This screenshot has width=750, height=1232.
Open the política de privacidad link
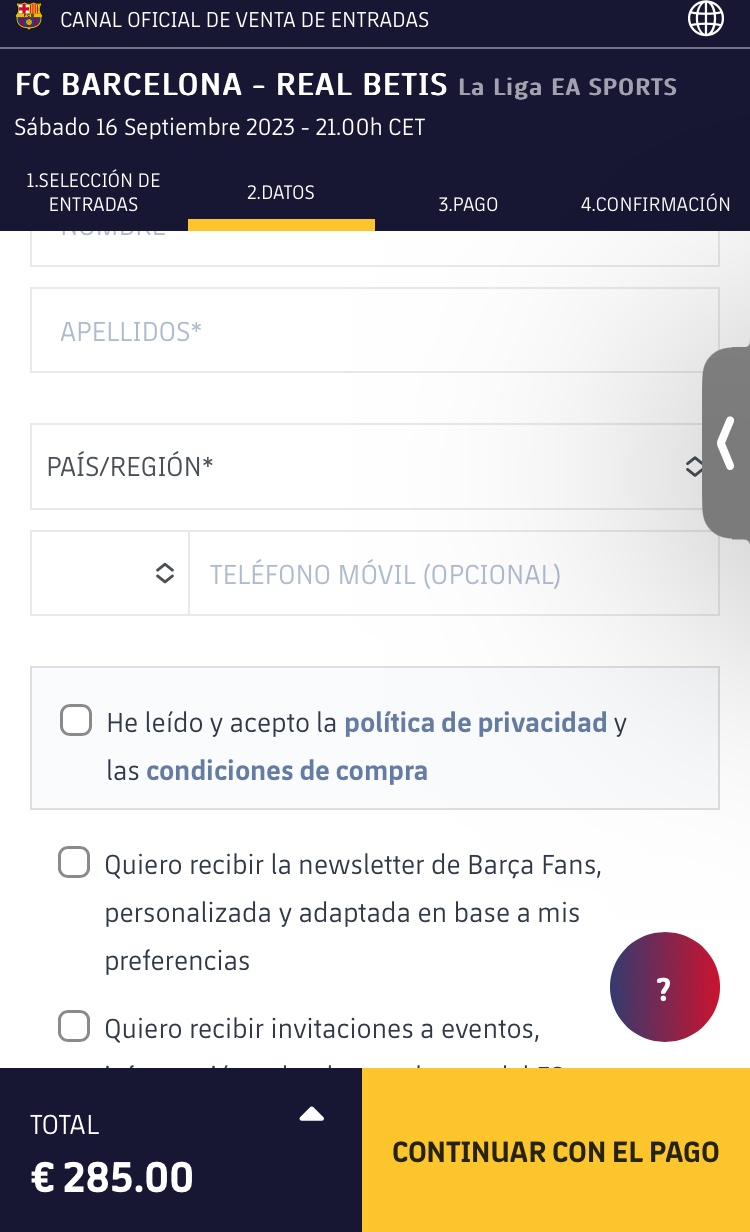click(x=475, y=722)
